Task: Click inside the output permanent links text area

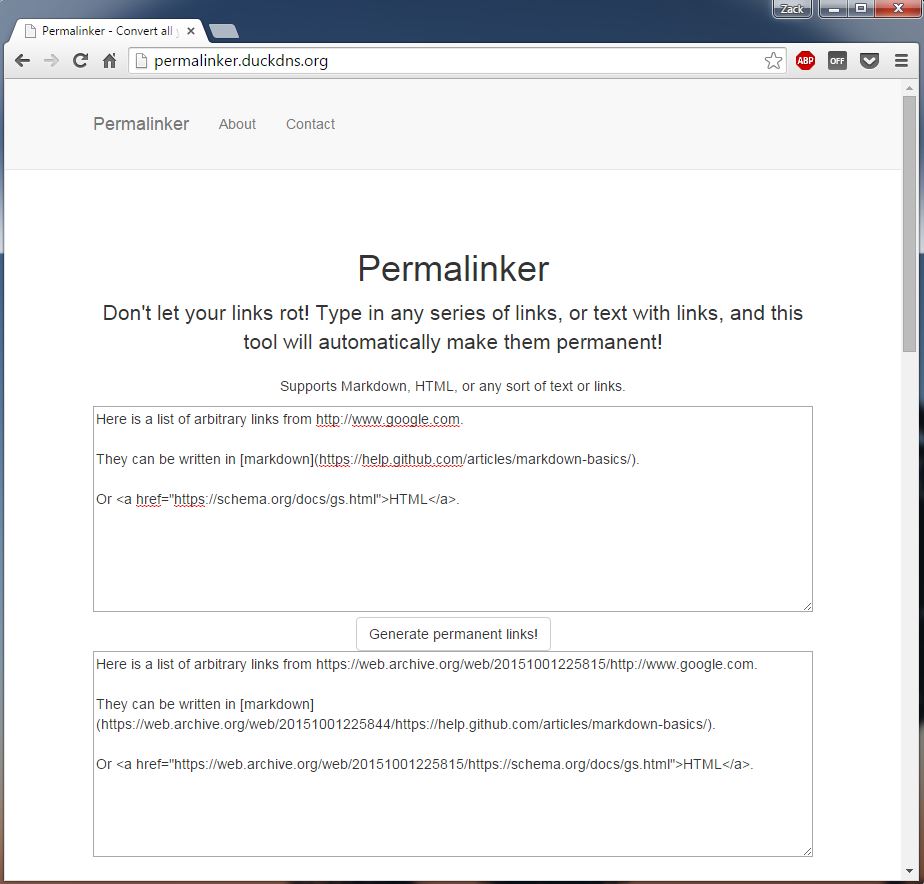Action: pos(453,754)
